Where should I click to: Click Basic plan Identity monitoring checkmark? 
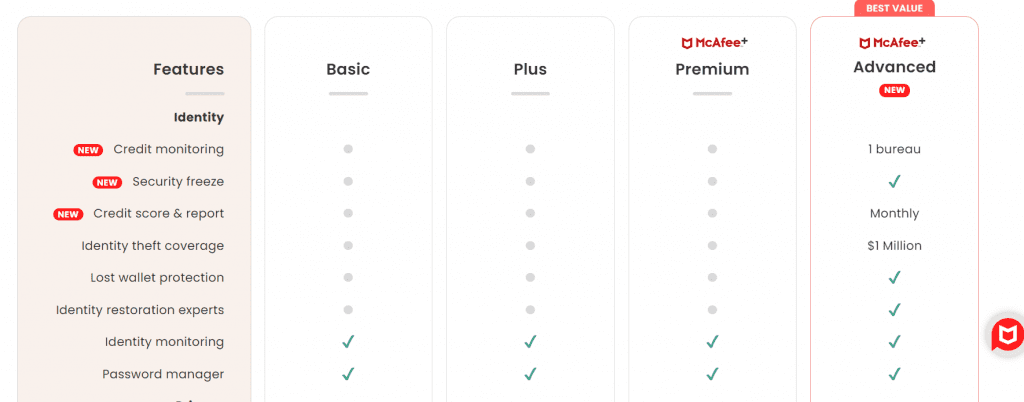point(348,342)
